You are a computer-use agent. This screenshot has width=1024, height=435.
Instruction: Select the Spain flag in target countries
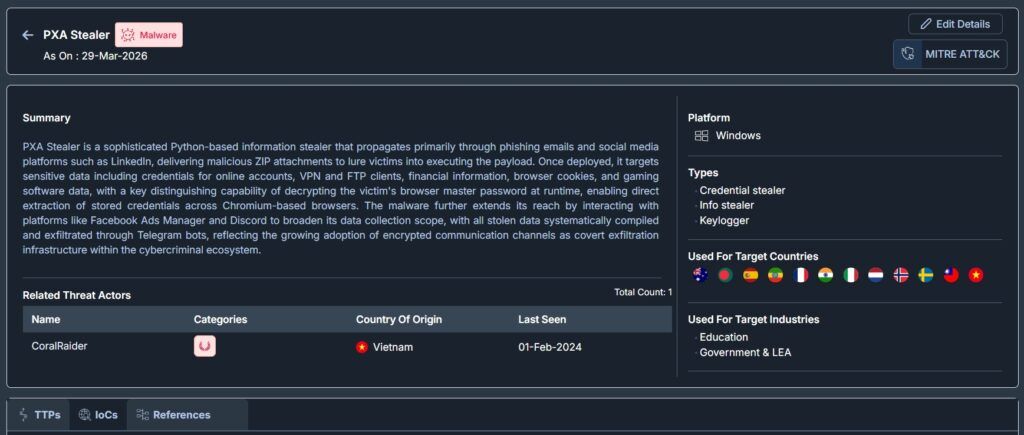750,275
